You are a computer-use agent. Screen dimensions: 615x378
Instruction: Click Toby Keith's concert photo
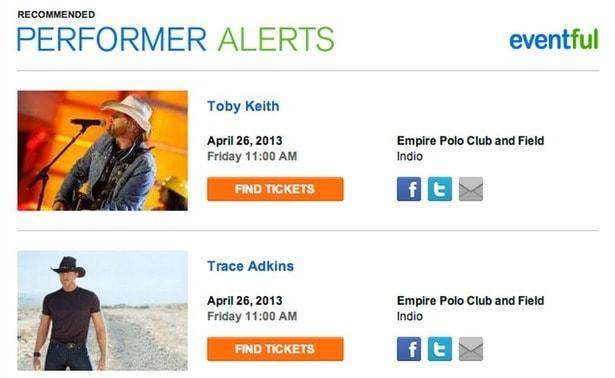tap(102, 151)
